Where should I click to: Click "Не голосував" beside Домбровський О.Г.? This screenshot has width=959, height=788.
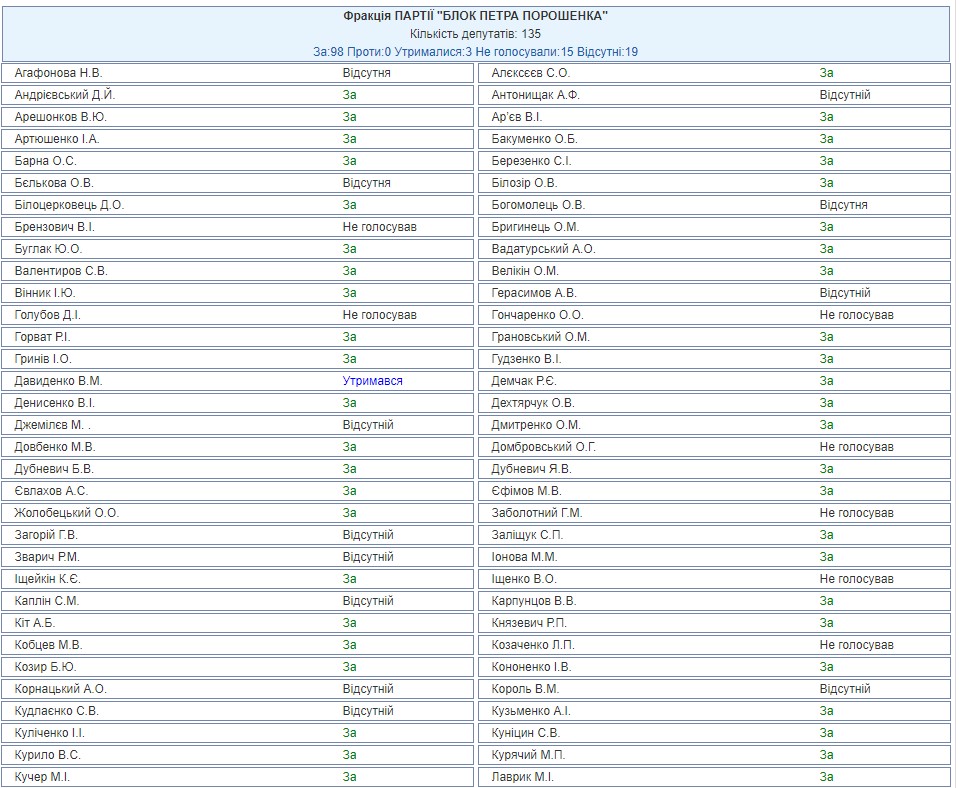[x=856, y=447]
